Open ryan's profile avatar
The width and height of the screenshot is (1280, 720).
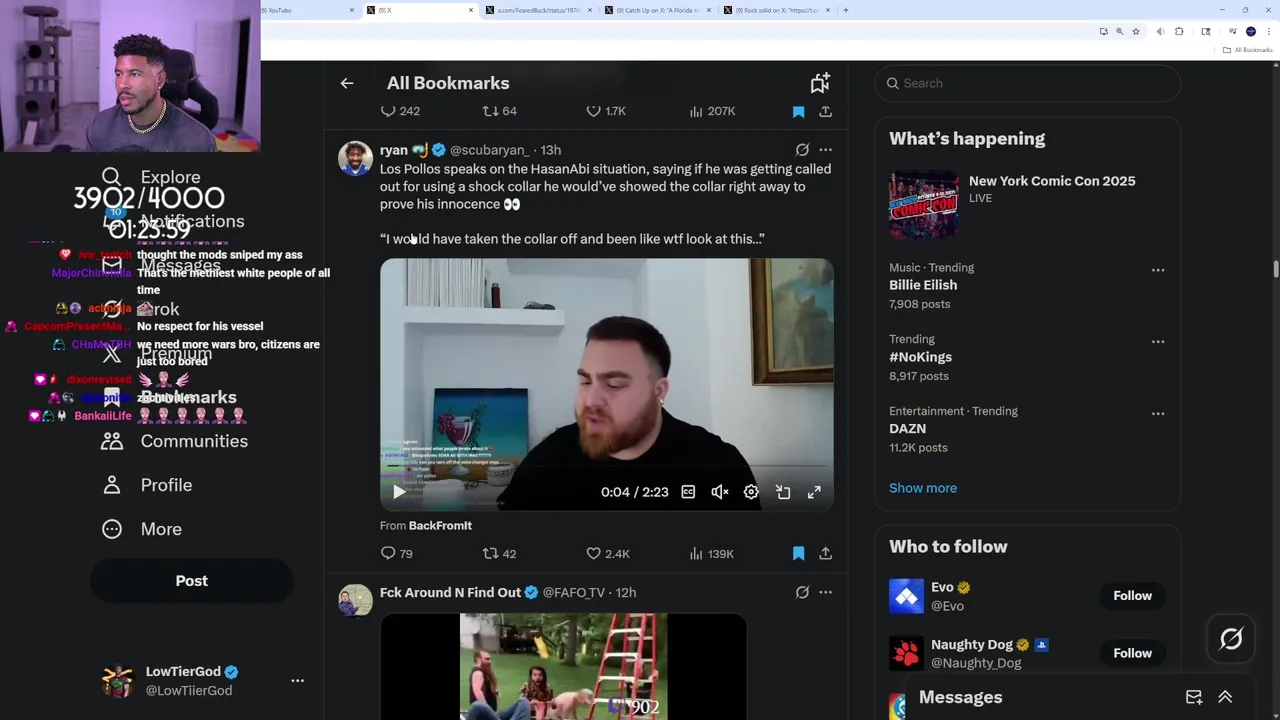tap(355, 158)
